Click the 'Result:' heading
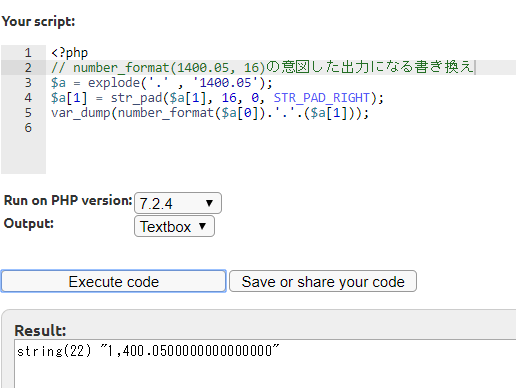Image resolution: width=516 pixels, height=388 pixels. [x=40, y=330]
